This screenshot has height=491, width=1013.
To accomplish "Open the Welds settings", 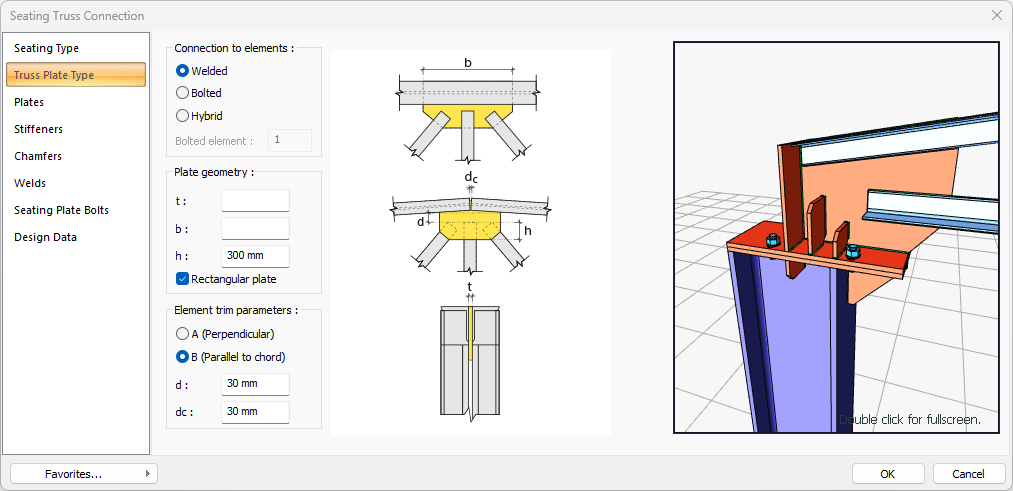I will click(30, 183).
